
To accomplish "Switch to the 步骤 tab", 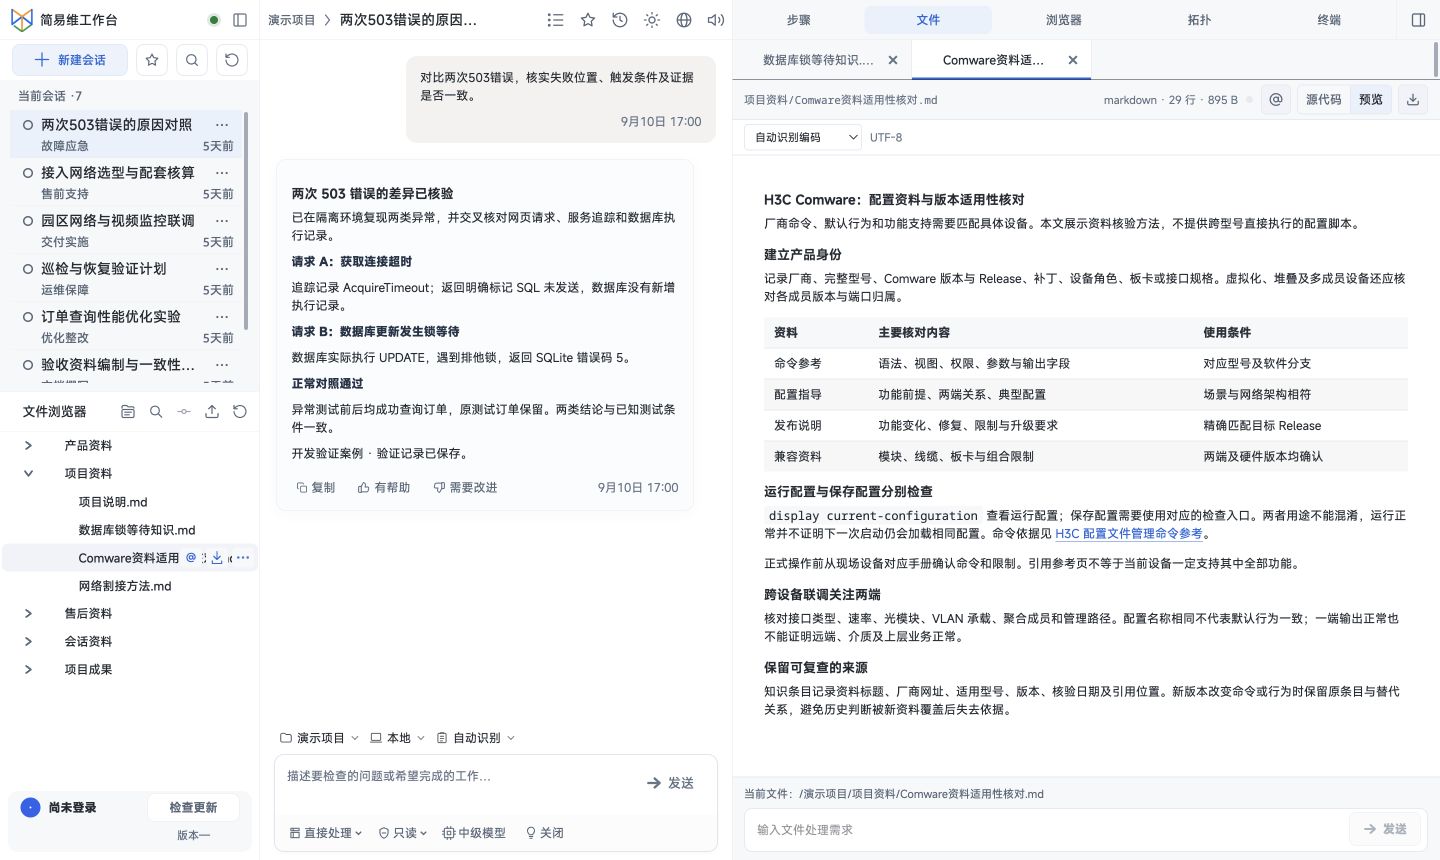I will pos(798,20).
